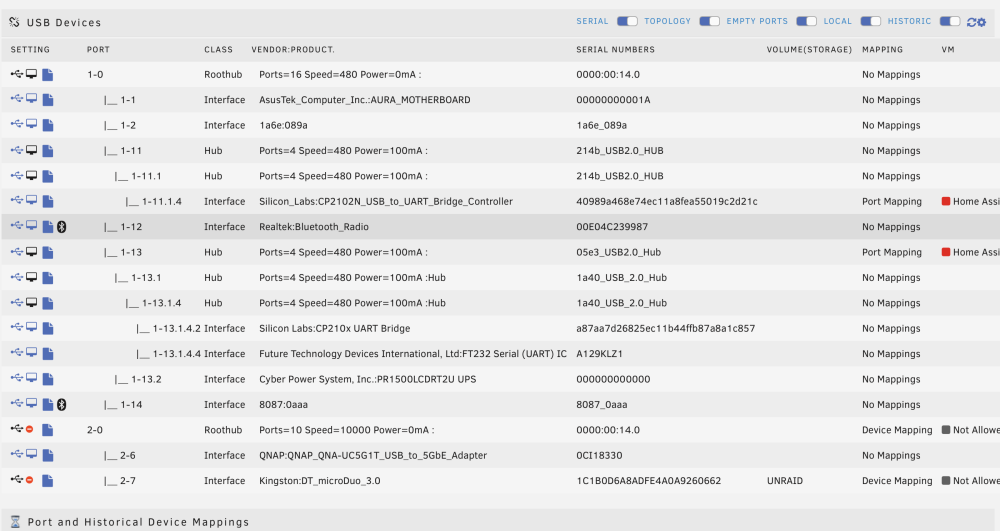1000x531 pixels.
Task: Click the LOCAL label in the header
Action: pos(837,21)
